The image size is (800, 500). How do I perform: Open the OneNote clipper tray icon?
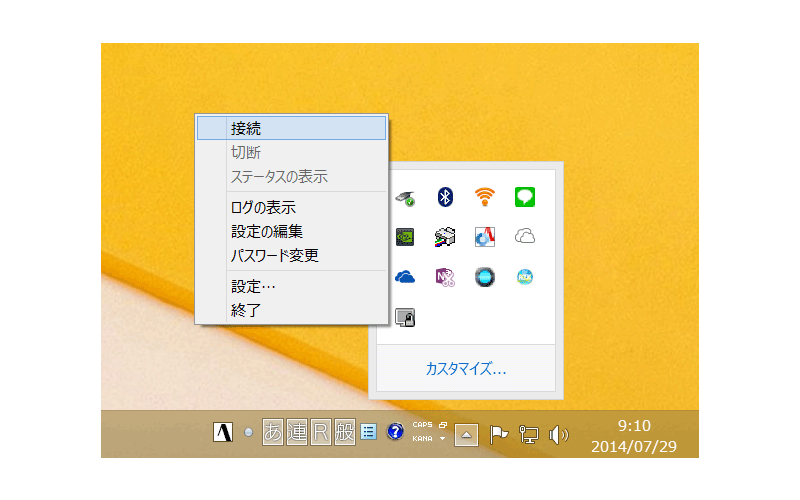[446, 277]
